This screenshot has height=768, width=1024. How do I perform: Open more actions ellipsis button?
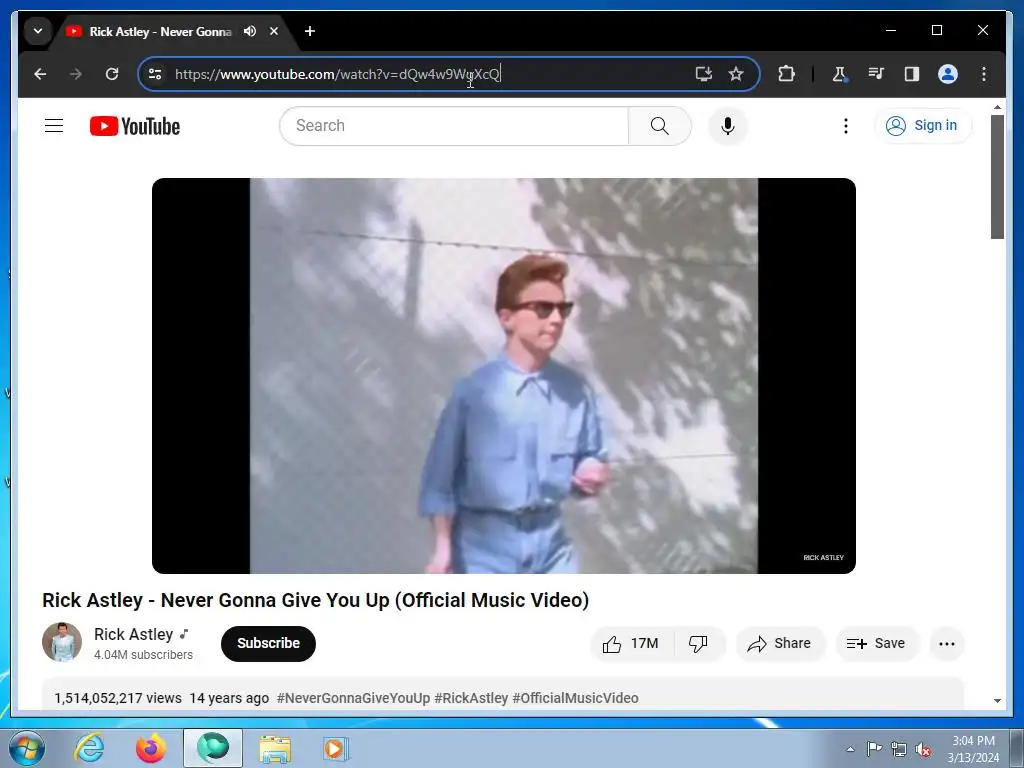[946, 644]
